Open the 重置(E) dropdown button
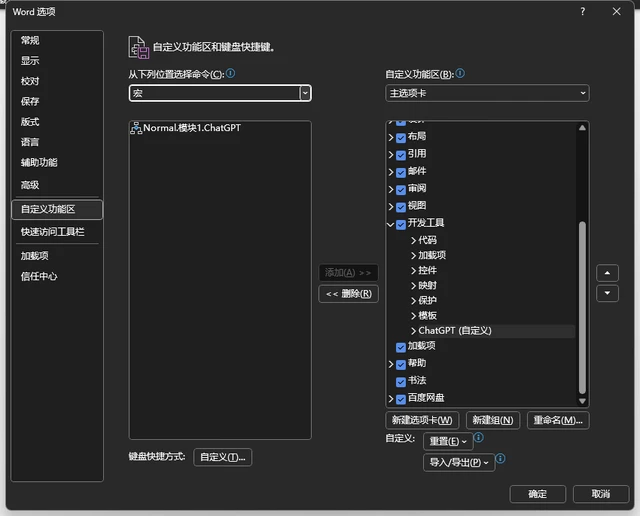The image size is (640, 516). [448, 441]
